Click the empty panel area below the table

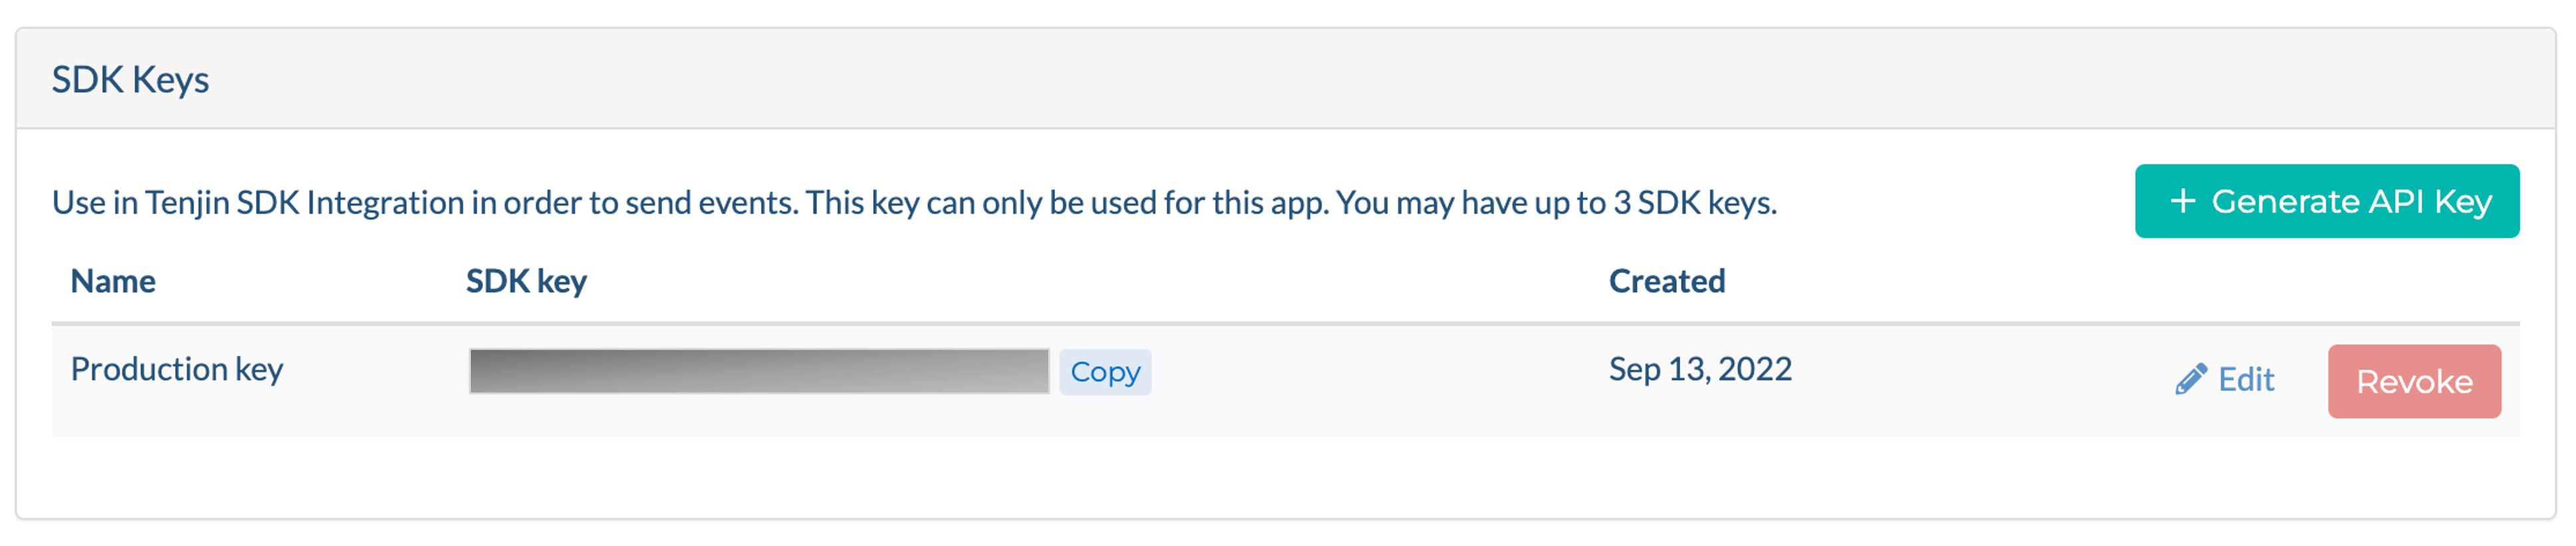[x=1285, y=477]
